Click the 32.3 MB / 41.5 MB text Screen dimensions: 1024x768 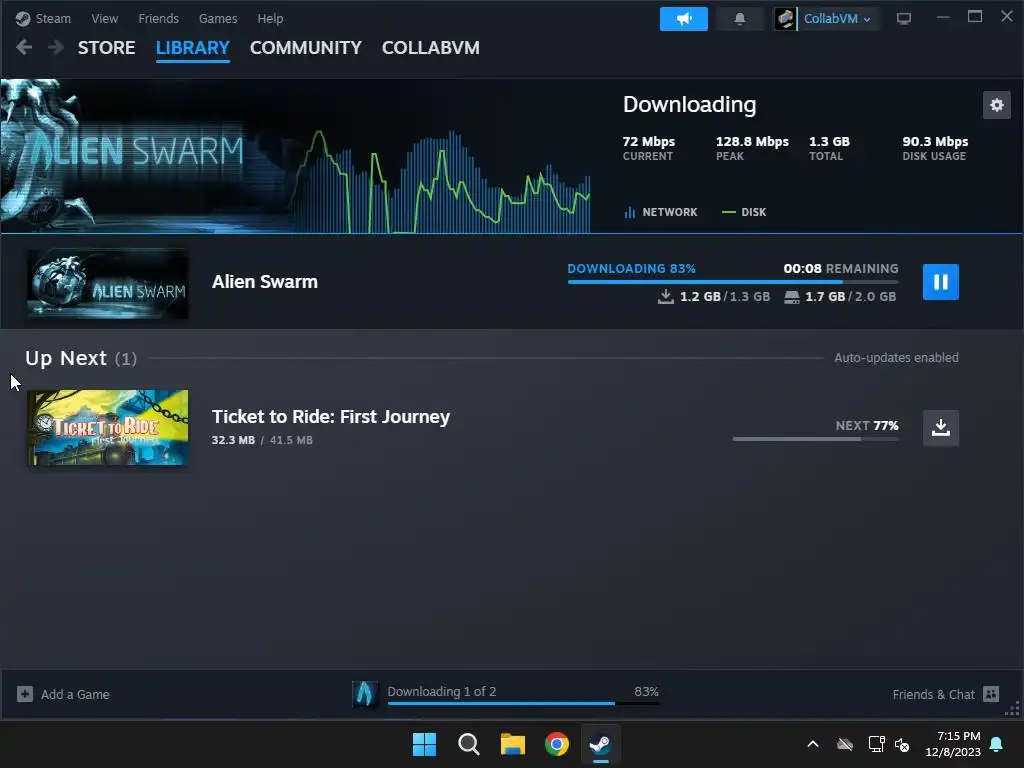click(262, 440)
